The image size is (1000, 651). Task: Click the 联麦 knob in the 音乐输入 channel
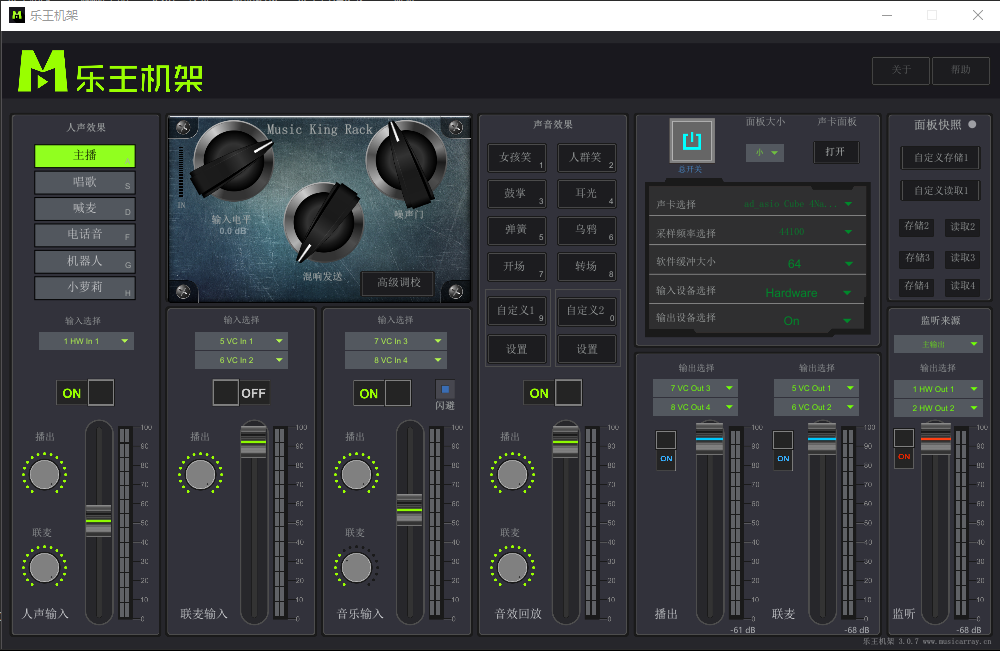click(x=356, y=567)
